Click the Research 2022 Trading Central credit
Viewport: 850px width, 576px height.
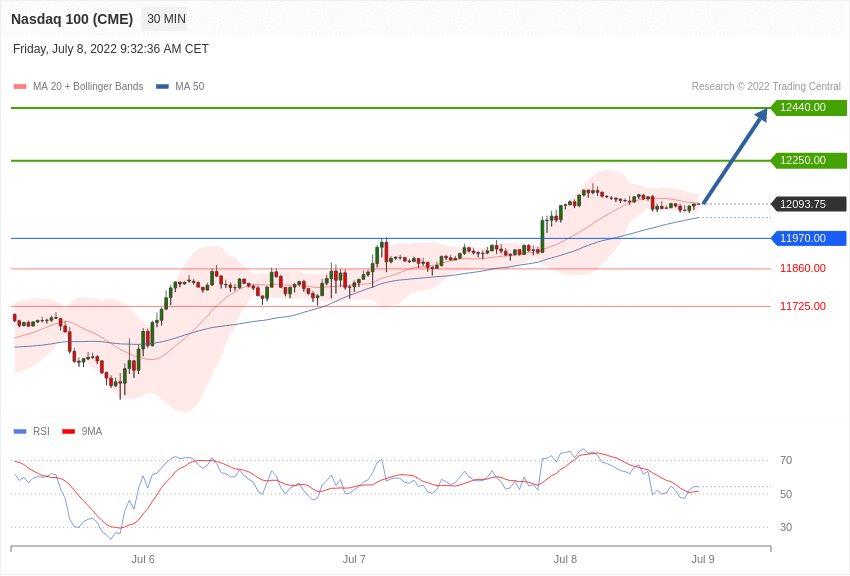pos(766,86)
